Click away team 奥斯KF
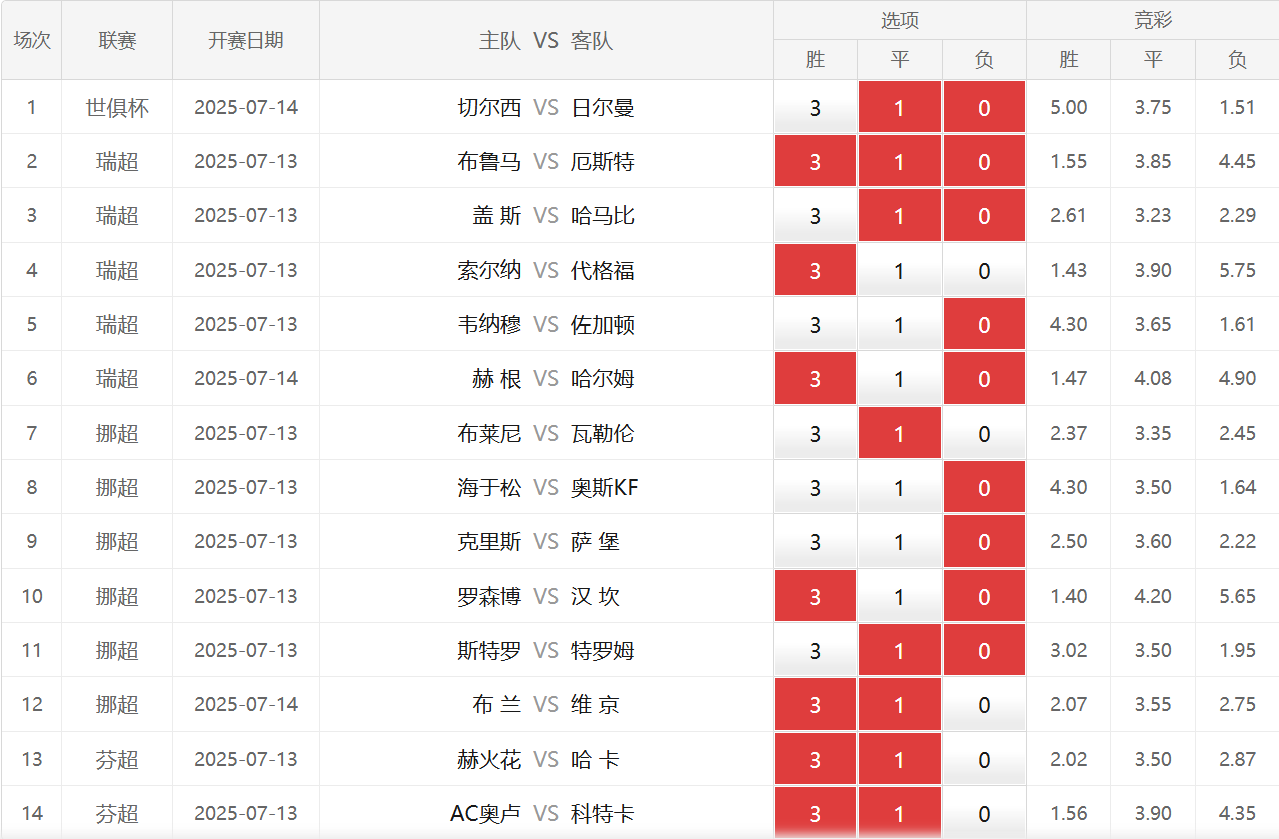1279x839 pixels. (604, 487)
